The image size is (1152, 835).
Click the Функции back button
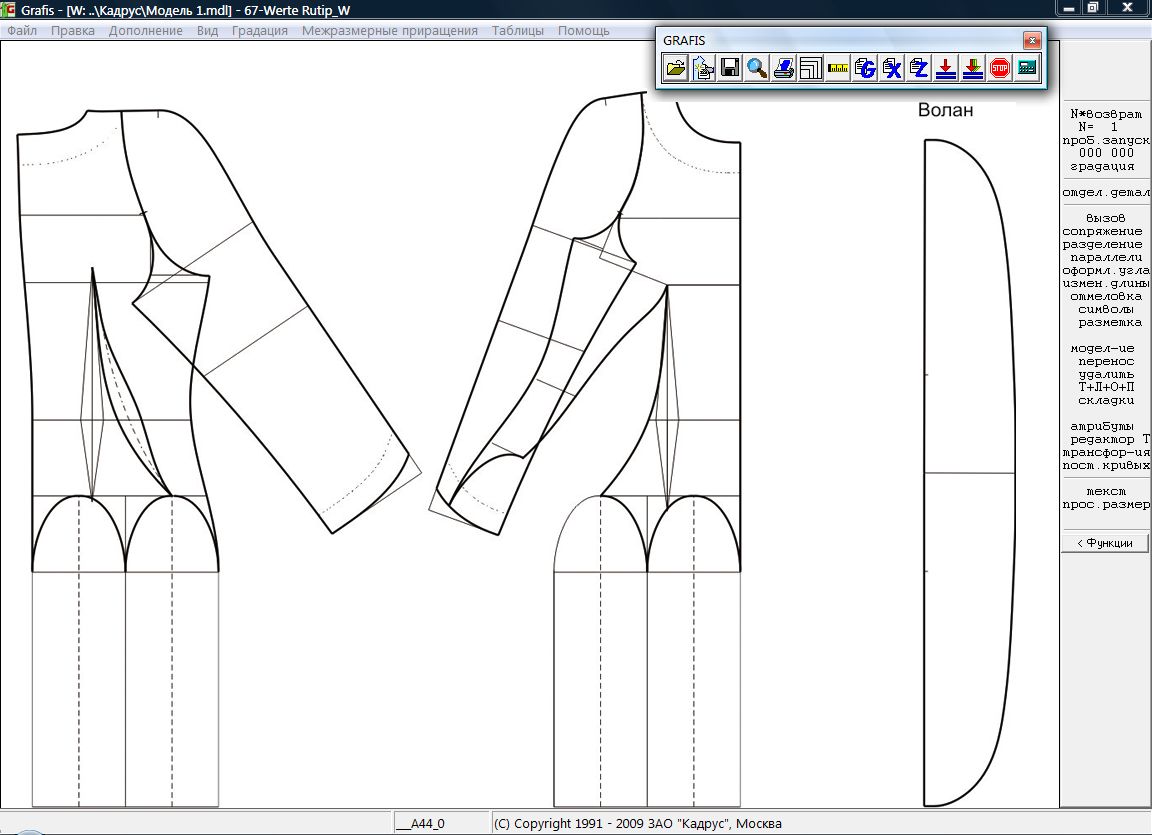(x=1105, y=543)
